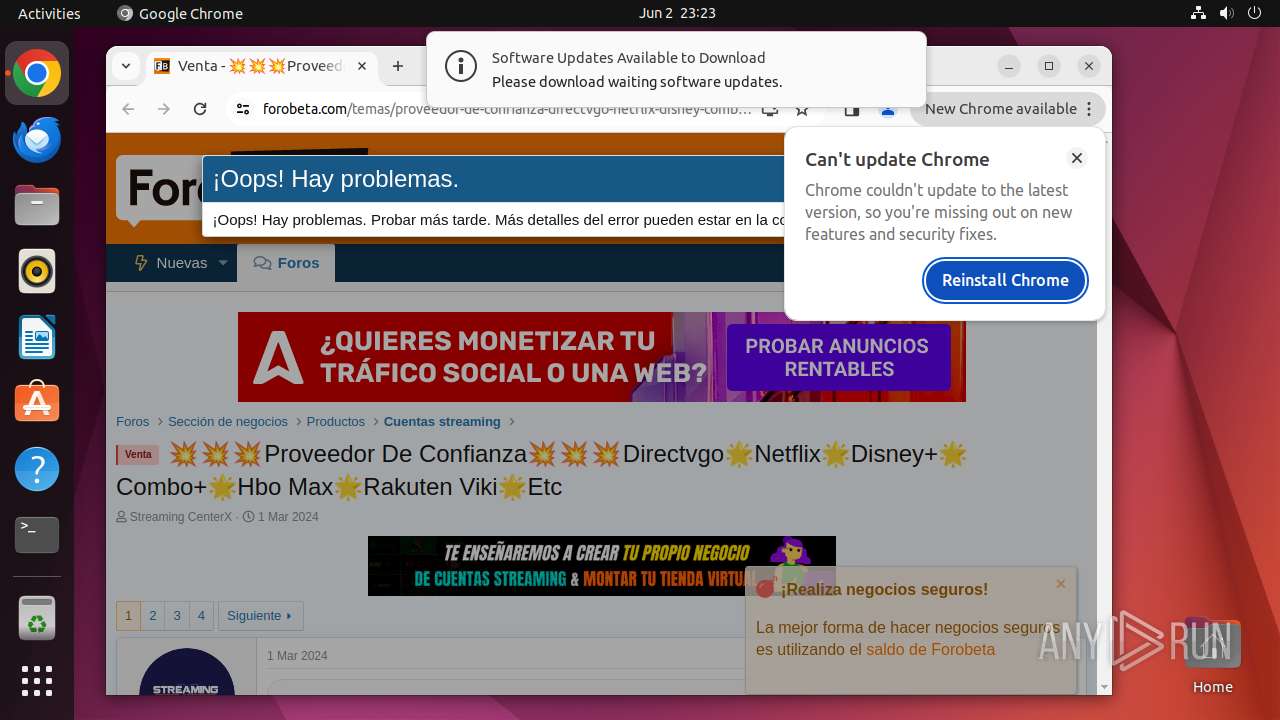View site information icon in address bar

coord(243,109)
